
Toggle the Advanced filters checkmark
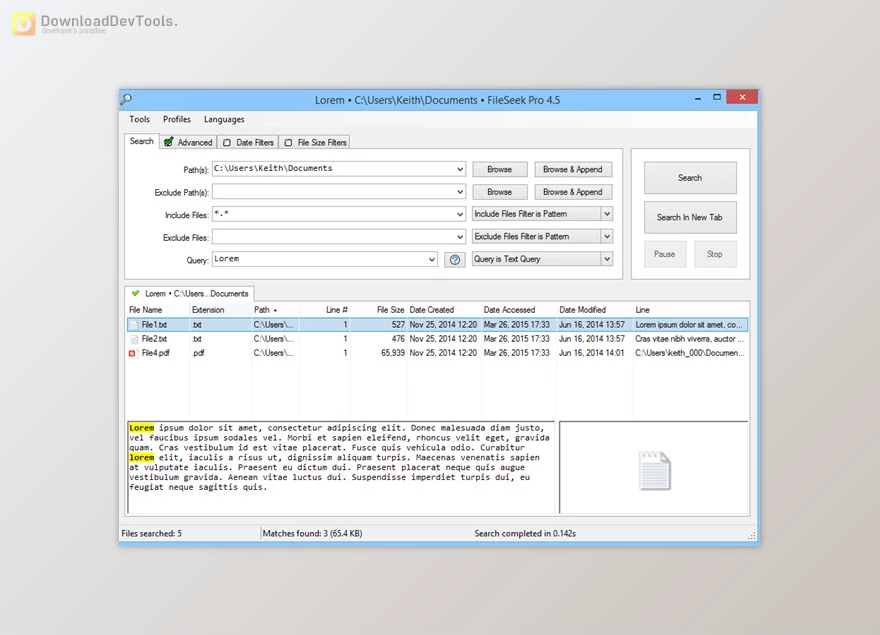click(x=167, y=142)
